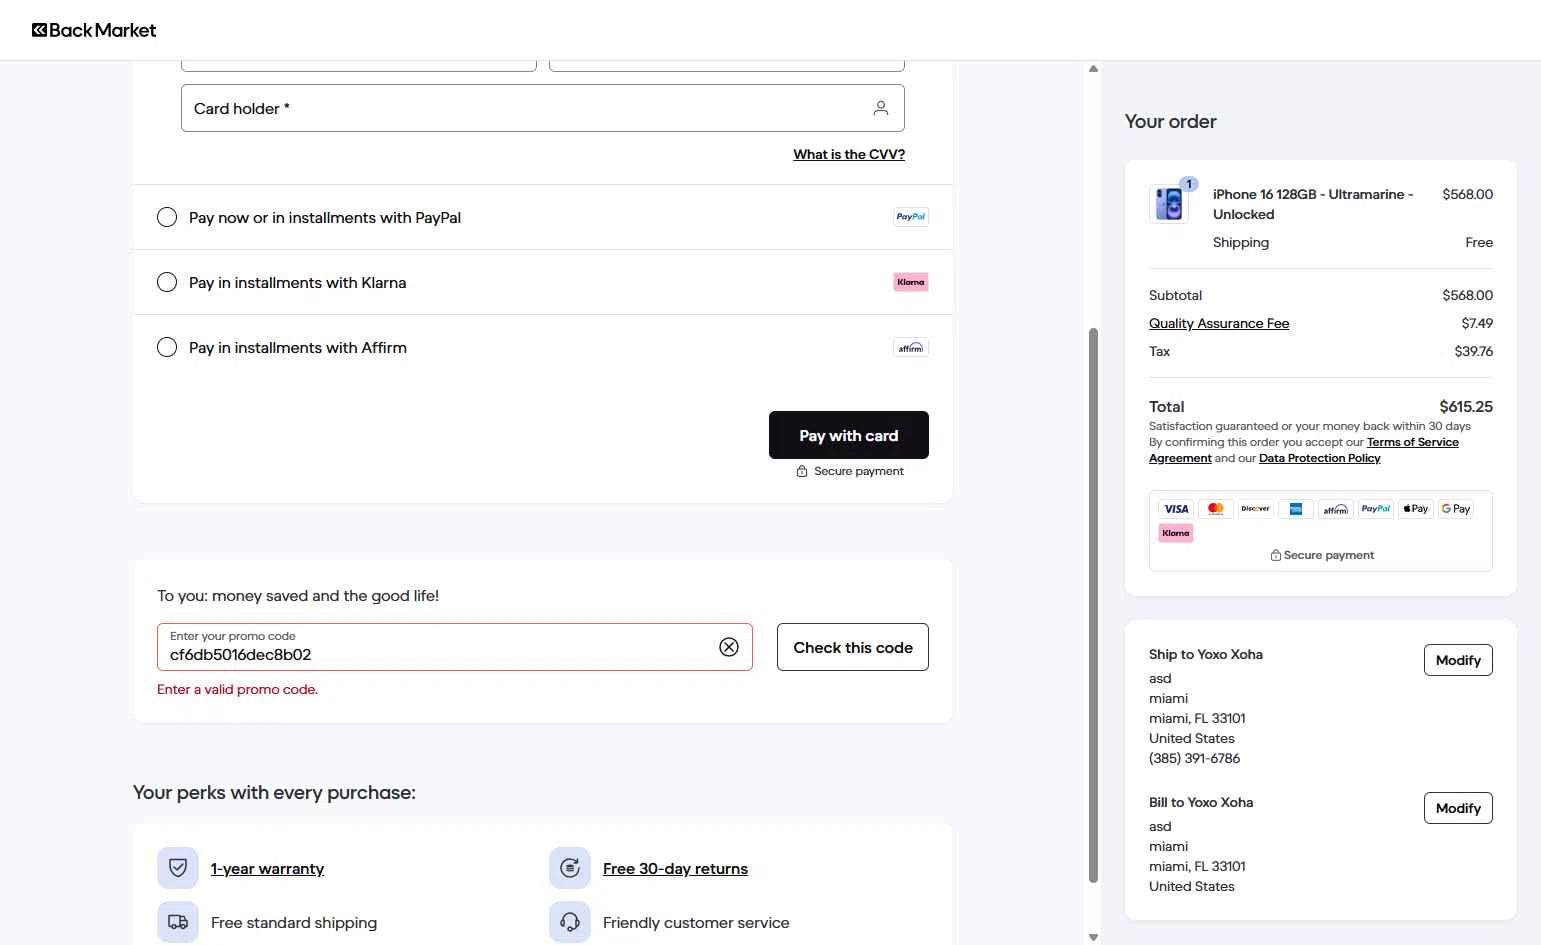Click the 'Your order' heading

(x=1170, y=121)
